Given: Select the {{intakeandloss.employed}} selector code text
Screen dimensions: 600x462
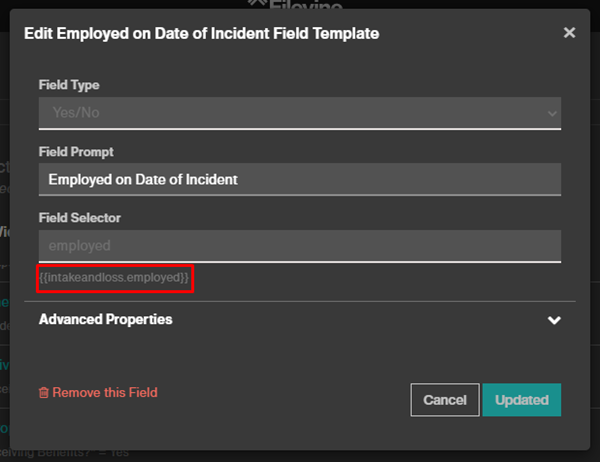Looking at the screenshot, I should pos(114,278).
